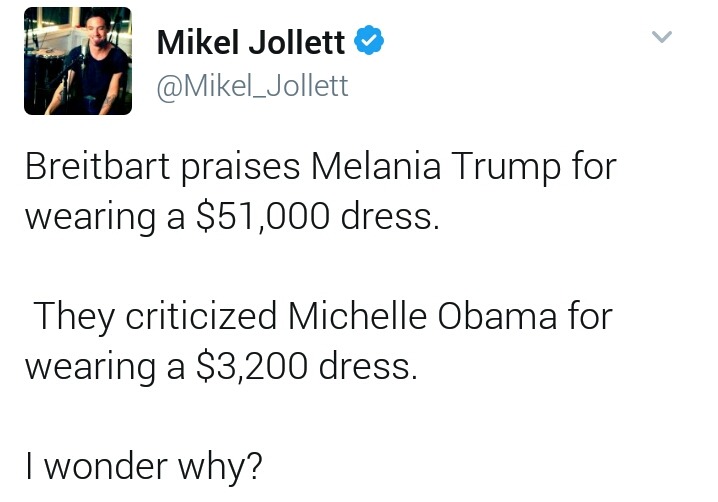This screenshot has height=502, width=718.
Task: Open the tweet options chevron menu
Action: pyautogui.click(x=662, y=37)
